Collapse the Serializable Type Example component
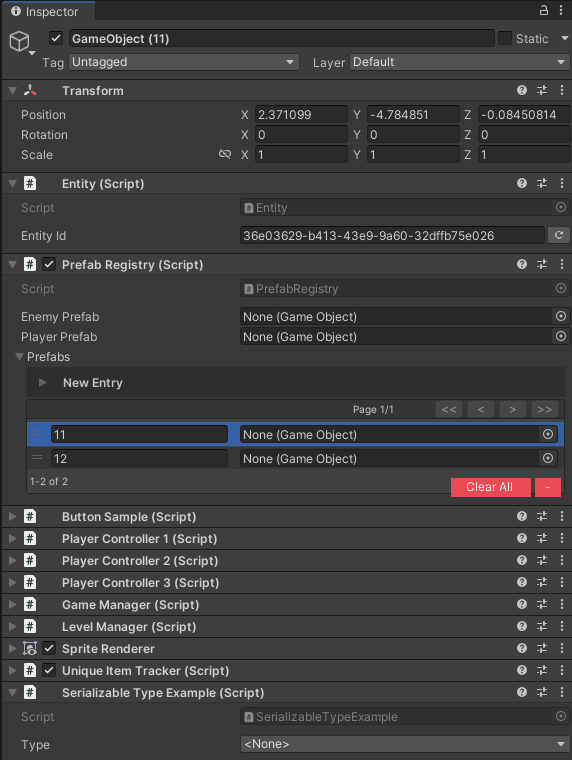The width and height of the screenshot is (572, 760). click(x=13, y=693)
